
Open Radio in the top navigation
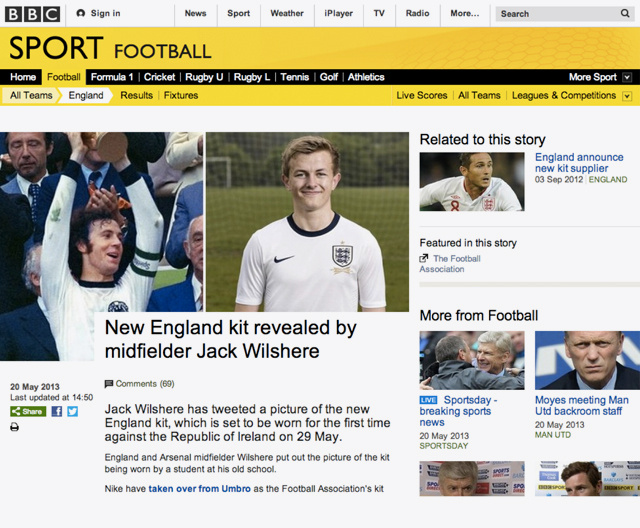(418, 13)
